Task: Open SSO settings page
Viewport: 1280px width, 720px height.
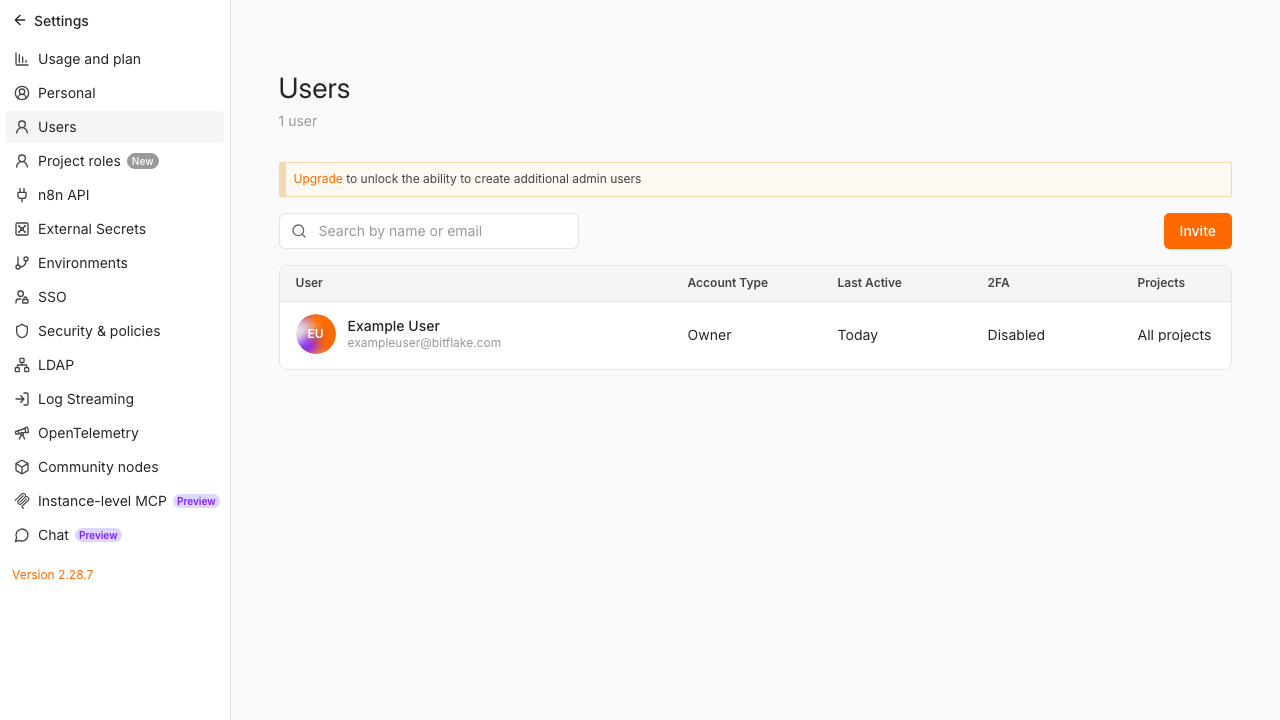Action: pyautogui.click(x=115, y=297)
